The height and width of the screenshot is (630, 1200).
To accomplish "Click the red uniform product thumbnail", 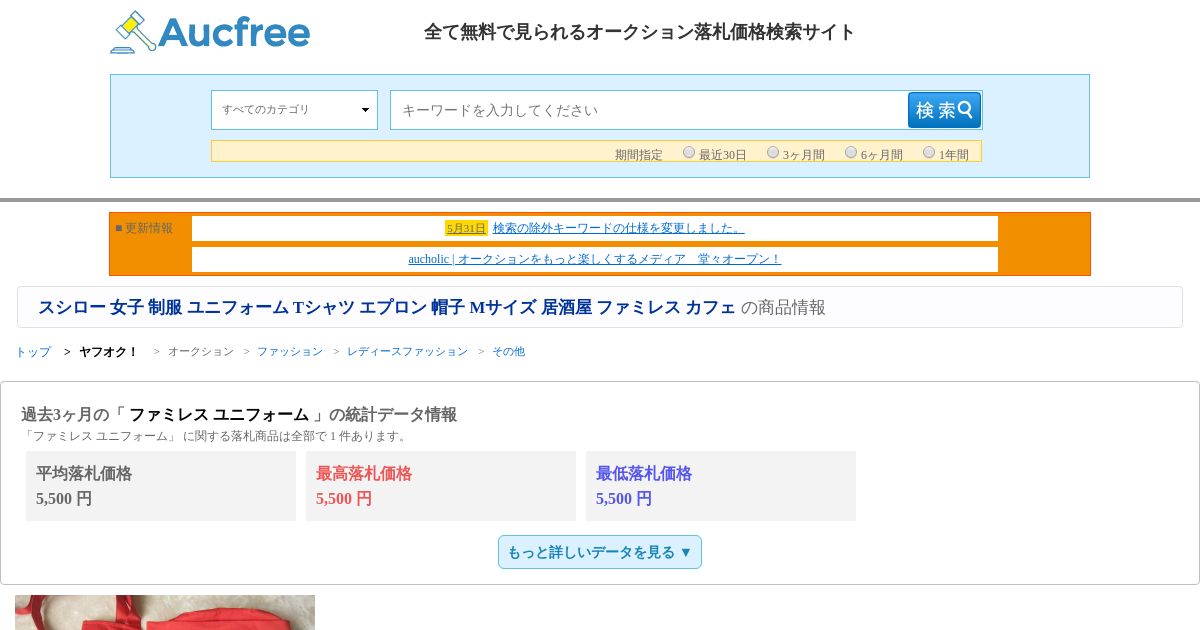I will [165, 612].
